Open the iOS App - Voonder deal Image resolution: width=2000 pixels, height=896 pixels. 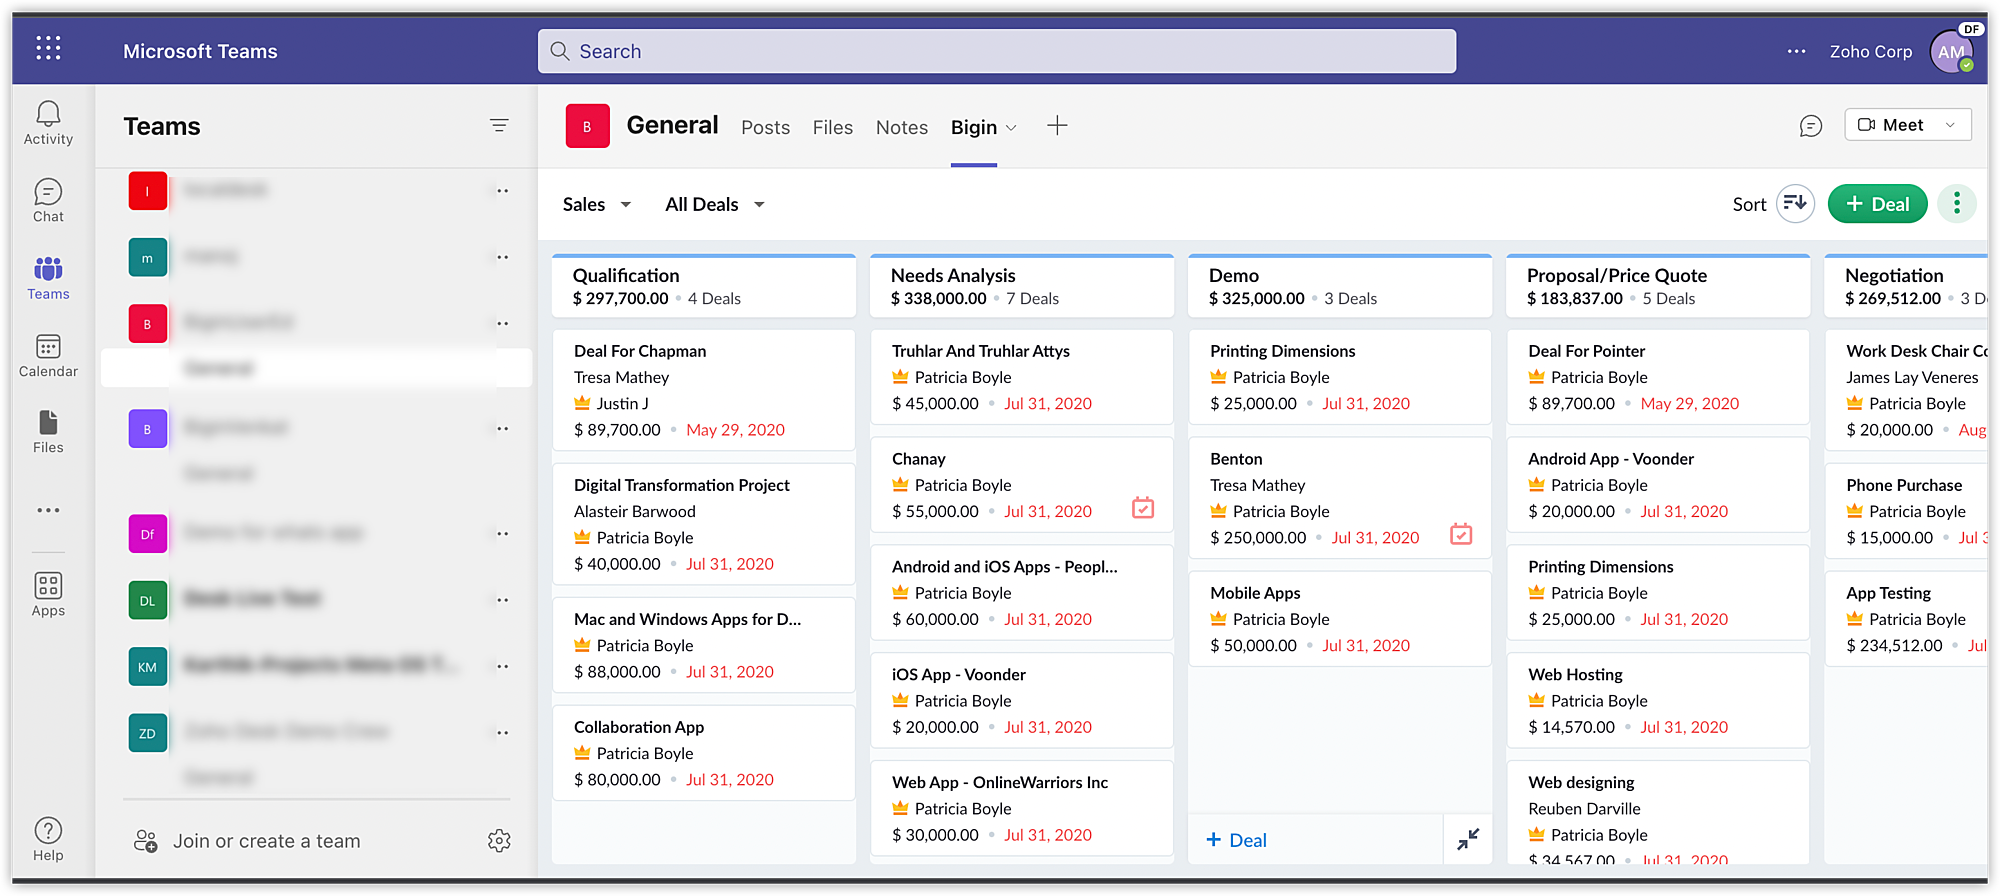[x=1022, y=701]
